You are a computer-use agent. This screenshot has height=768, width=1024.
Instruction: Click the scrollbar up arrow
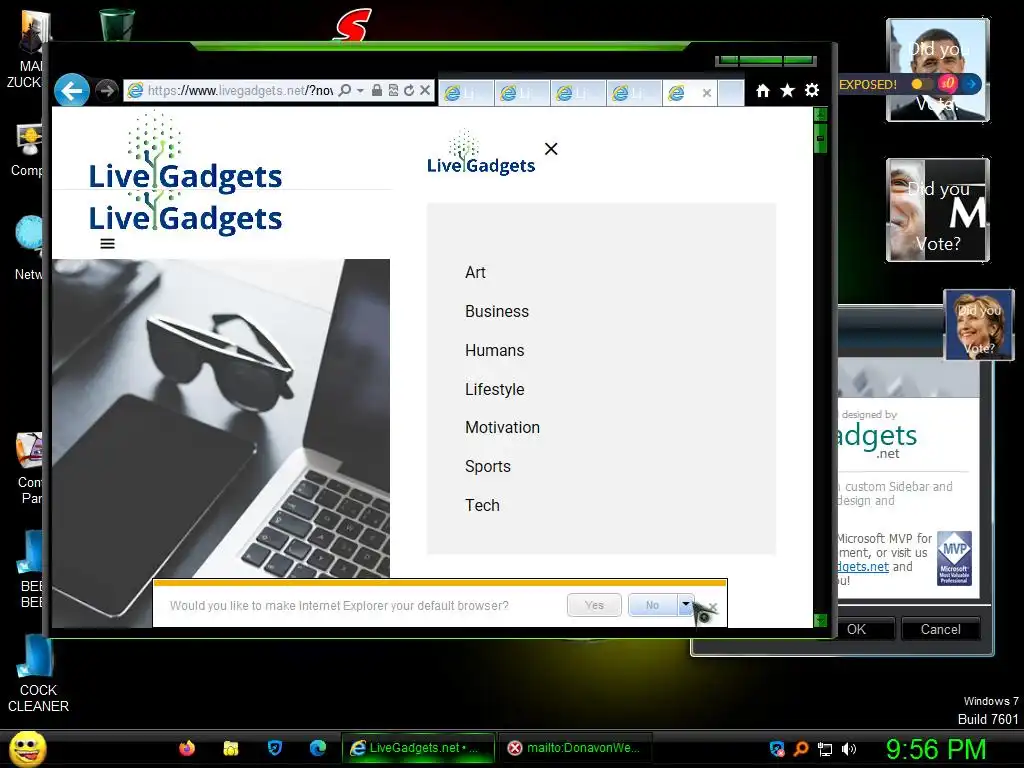click(x=820, y=114)
